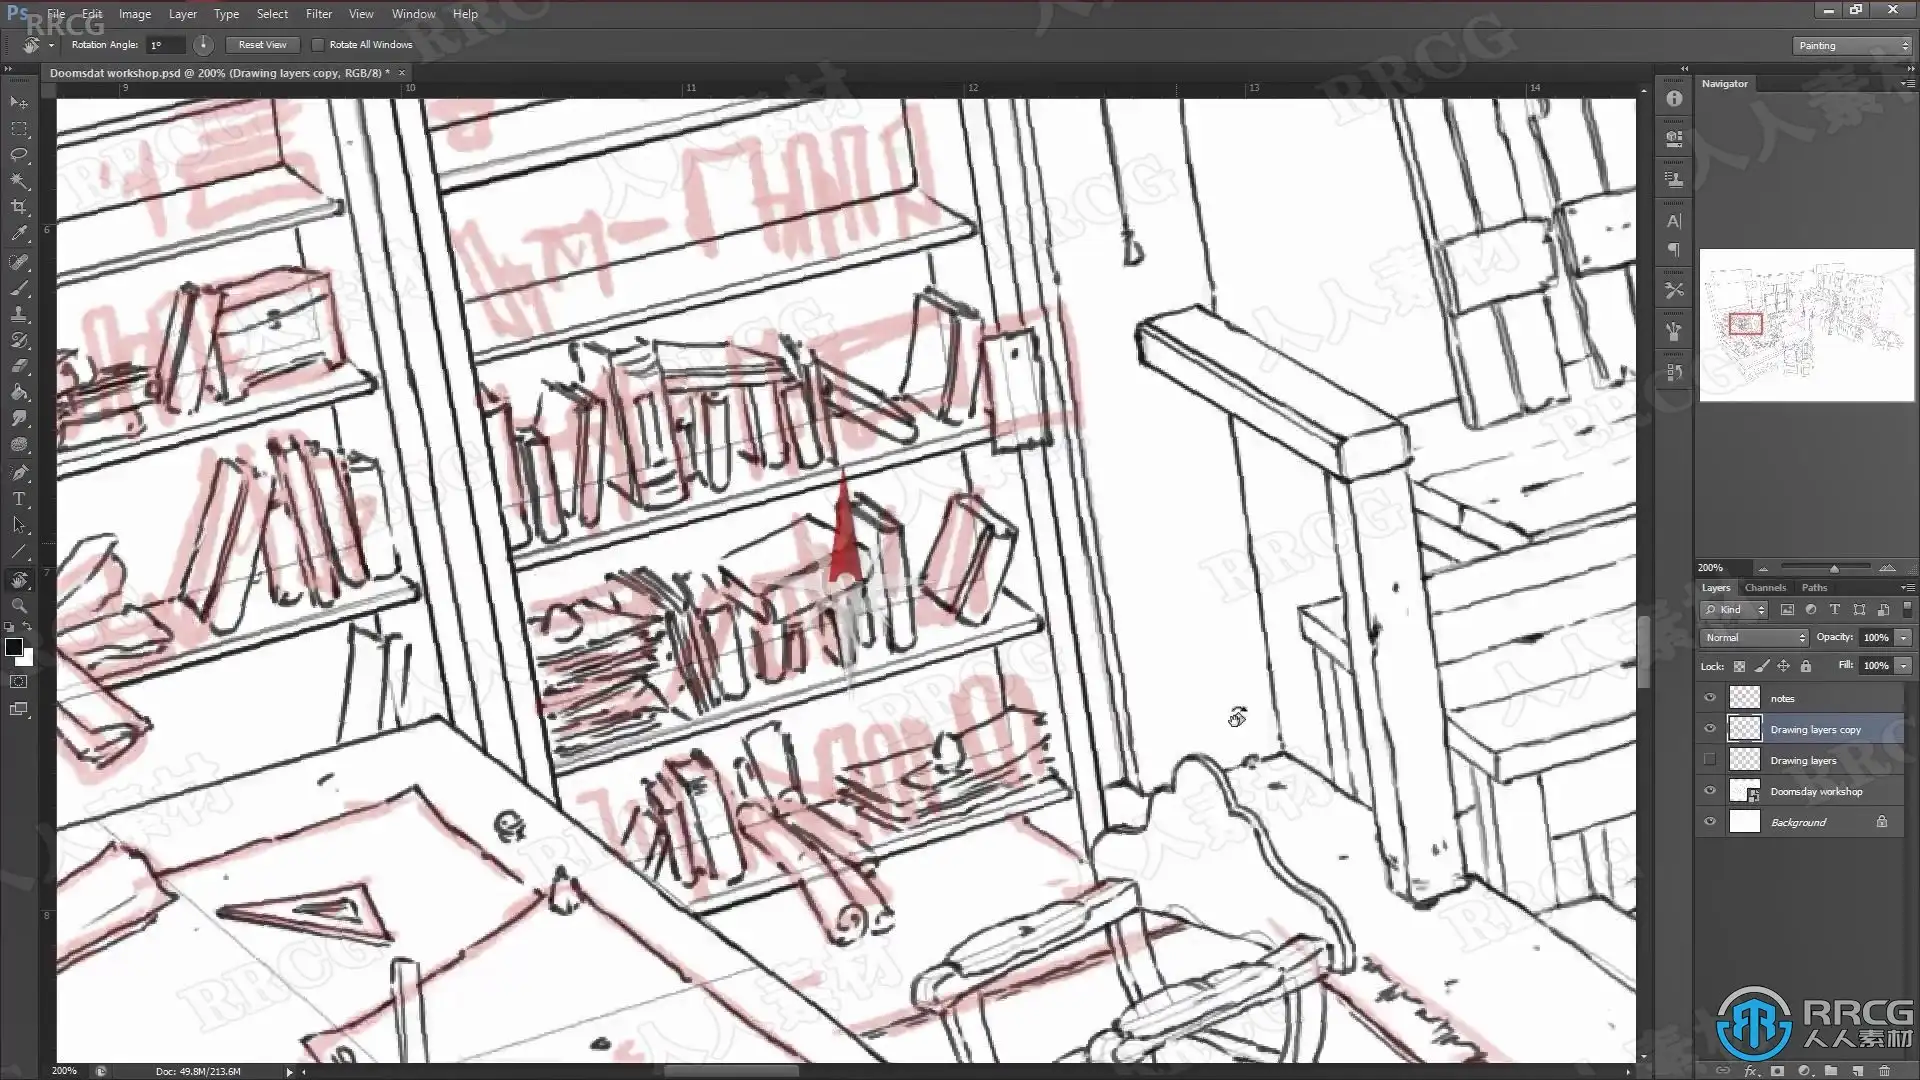This screenshot has height=1080, width=1920.
Task: Select the Magic Wand tool
Action: tap(19, 181)
